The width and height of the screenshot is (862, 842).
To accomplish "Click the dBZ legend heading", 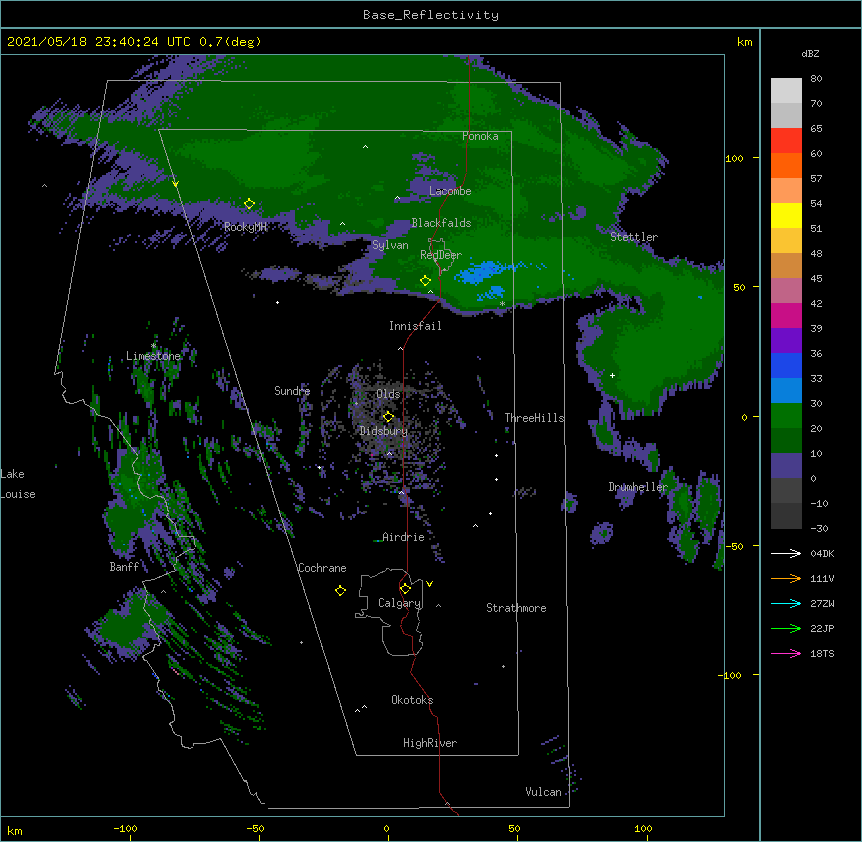I will click(810, 54).
